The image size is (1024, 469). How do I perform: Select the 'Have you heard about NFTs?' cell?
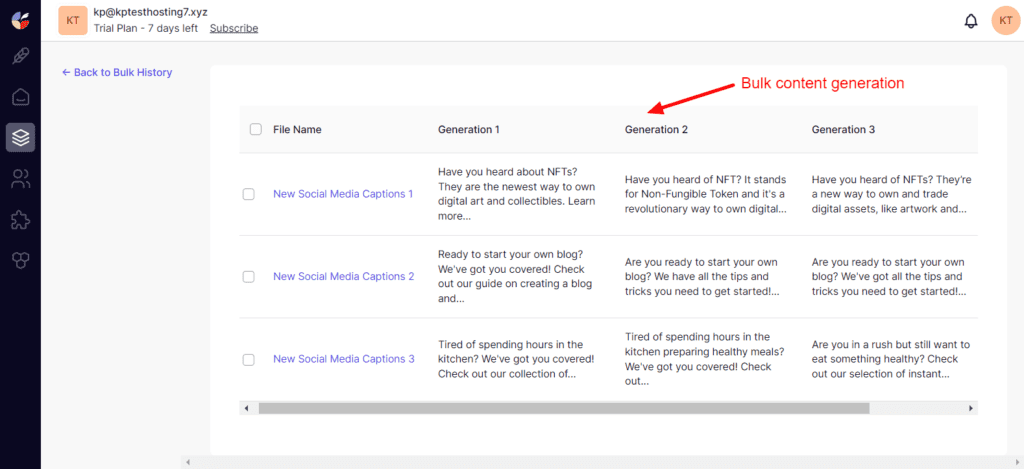[x=517, y=194]
